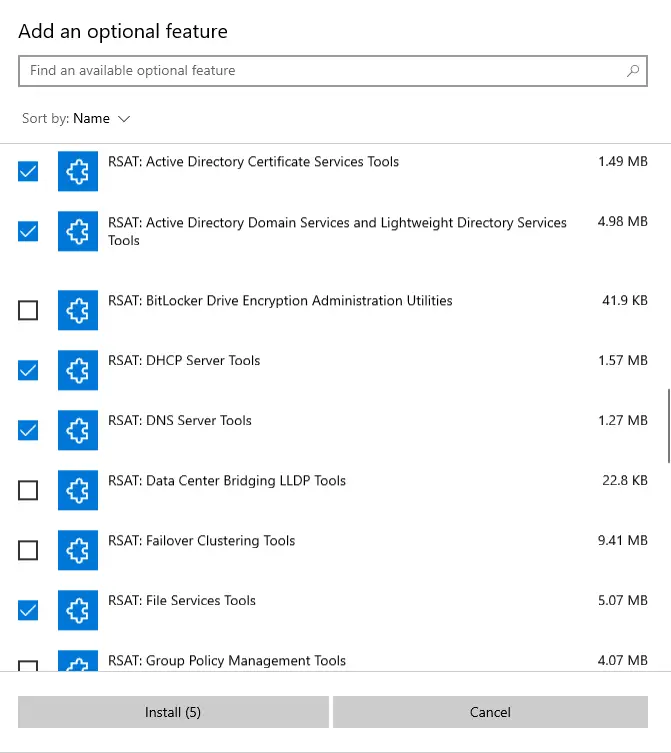Viewport: 671px width, 753px height.
Task: Focus the Find an available optional feature field
Action: 333,71
